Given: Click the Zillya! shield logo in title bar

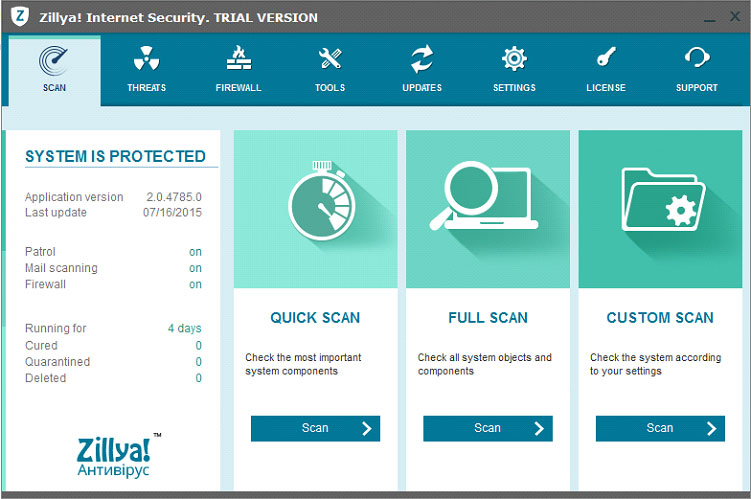Looking at the screenshot, I should click(x=20, y=17).
